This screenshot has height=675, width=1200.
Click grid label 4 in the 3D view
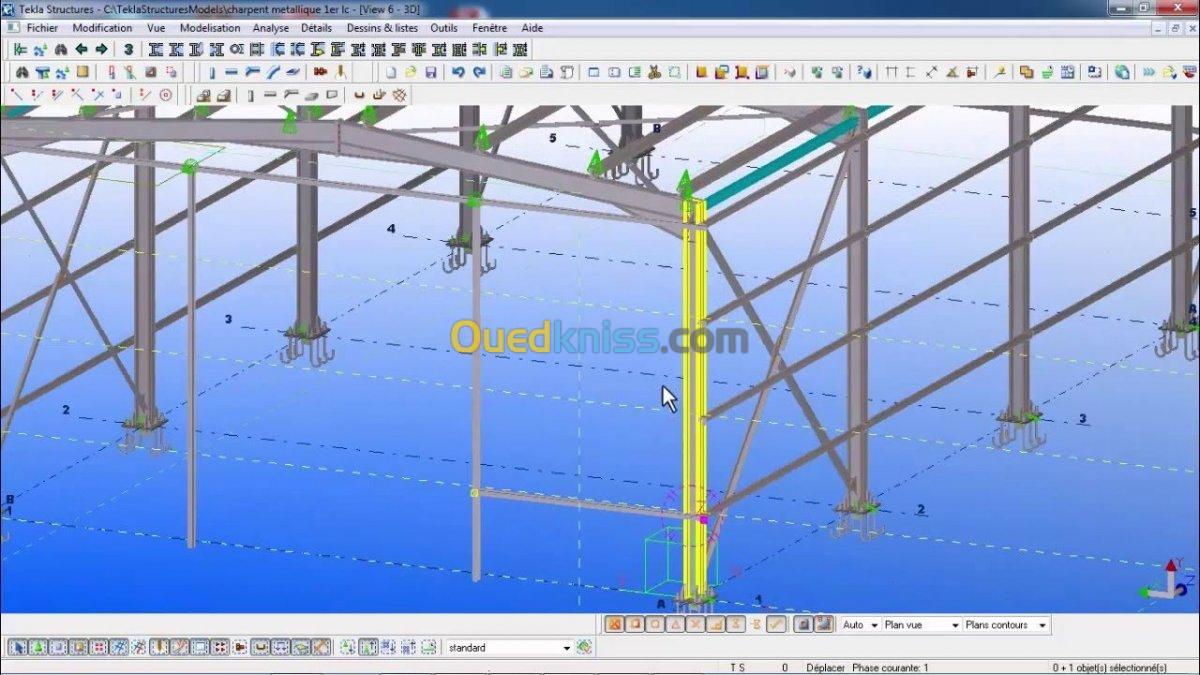tap(391, 229)
